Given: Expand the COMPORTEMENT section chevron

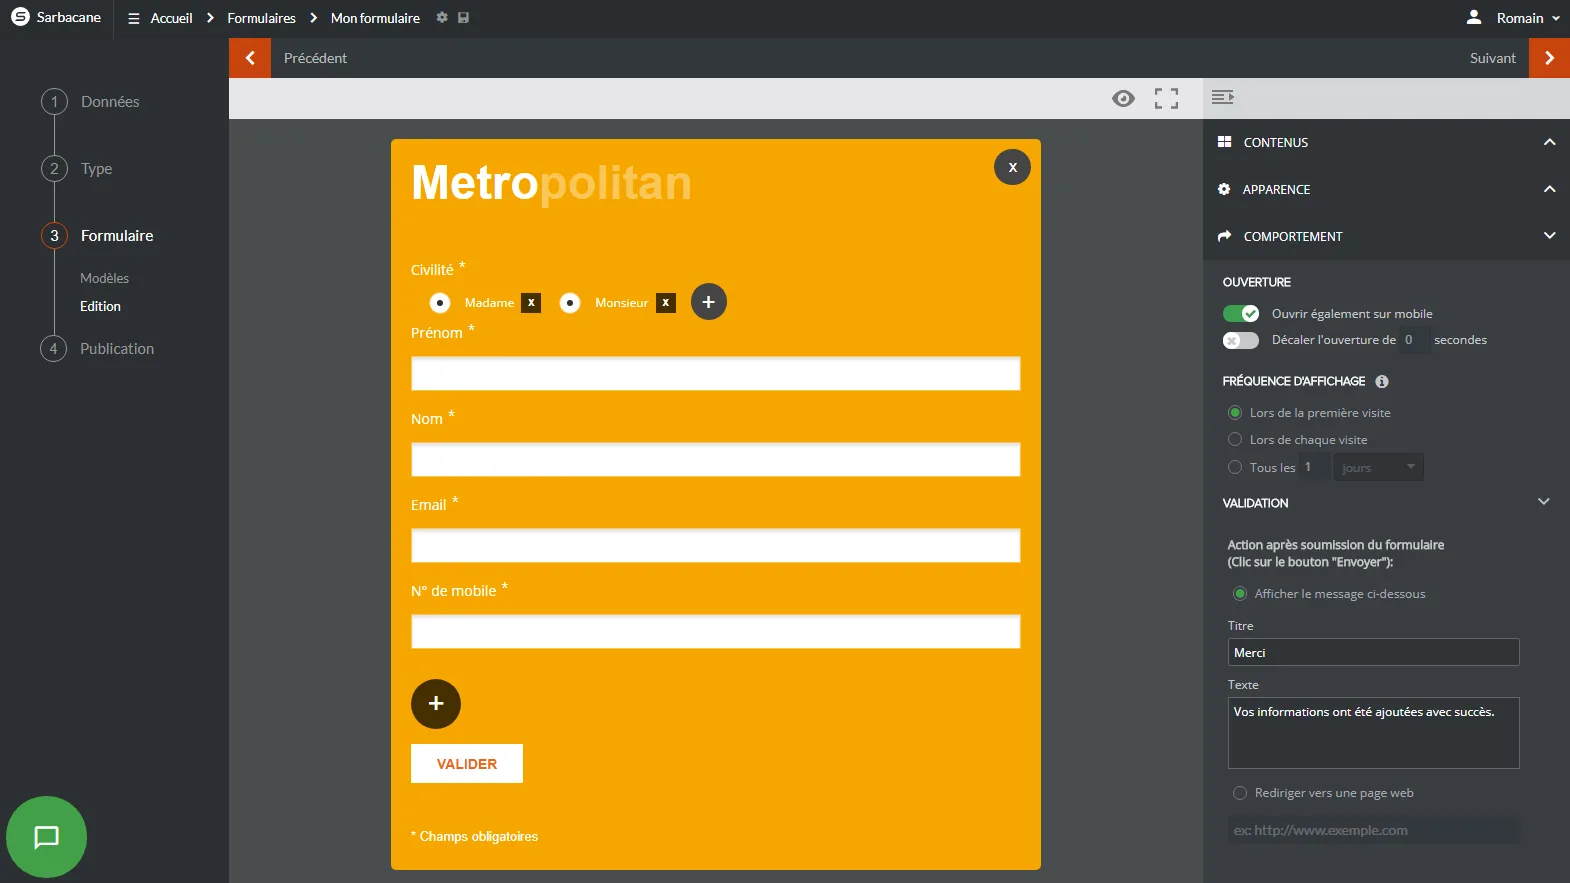Looking at the screenshot, I should click(x=1549, y=236).
